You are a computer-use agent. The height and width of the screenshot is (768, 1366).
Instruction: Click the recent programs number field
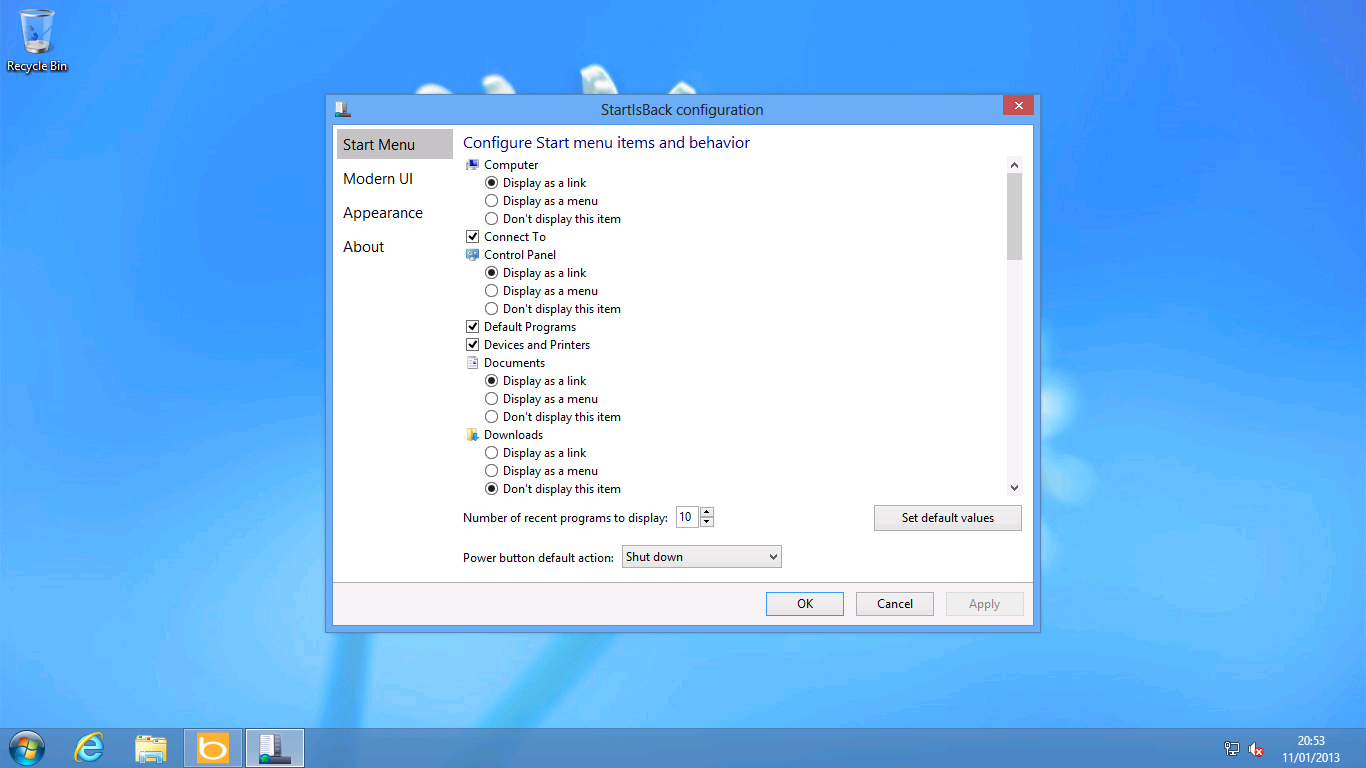click(688, 518)
